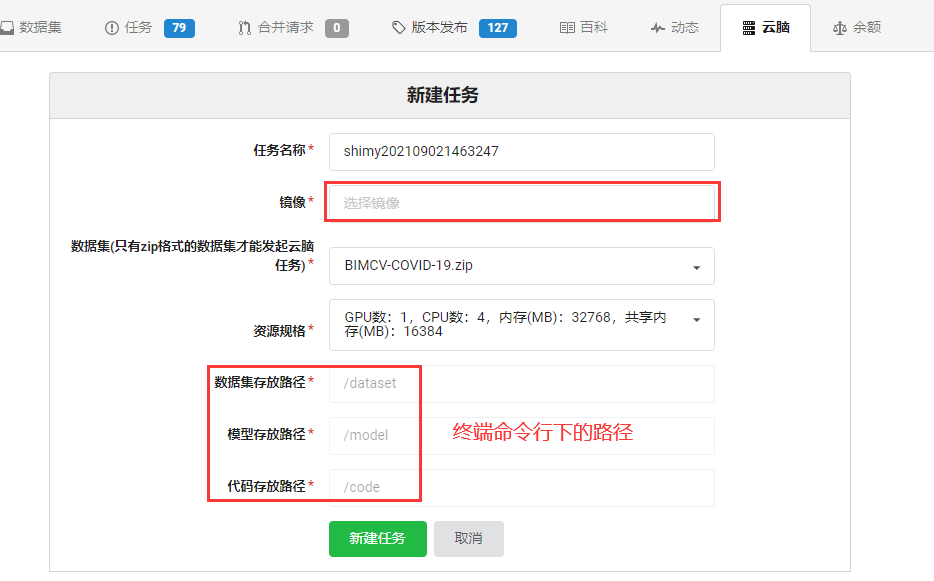Click the book icon beside 百科

point(567,27)
